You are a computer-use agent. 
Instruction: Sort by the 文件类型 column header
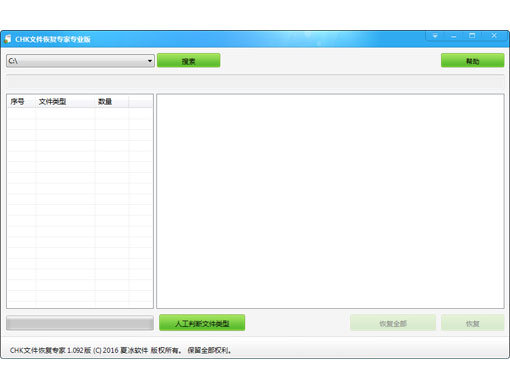[x=65, y=101]
